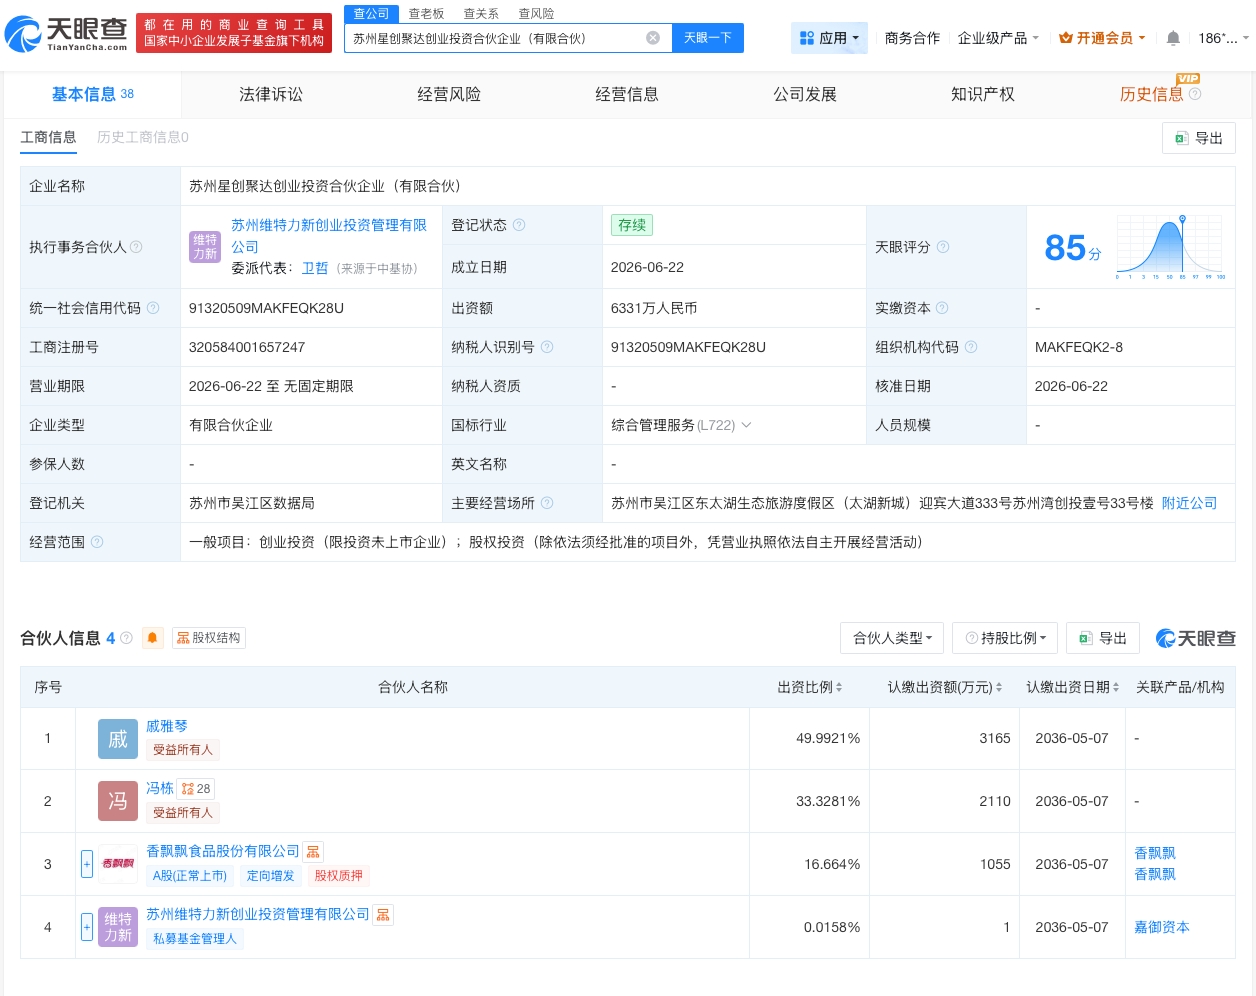
Task: Open the 天眼评分 score distribution chart
Action: pyautogui.click(x=1170, y=246)
